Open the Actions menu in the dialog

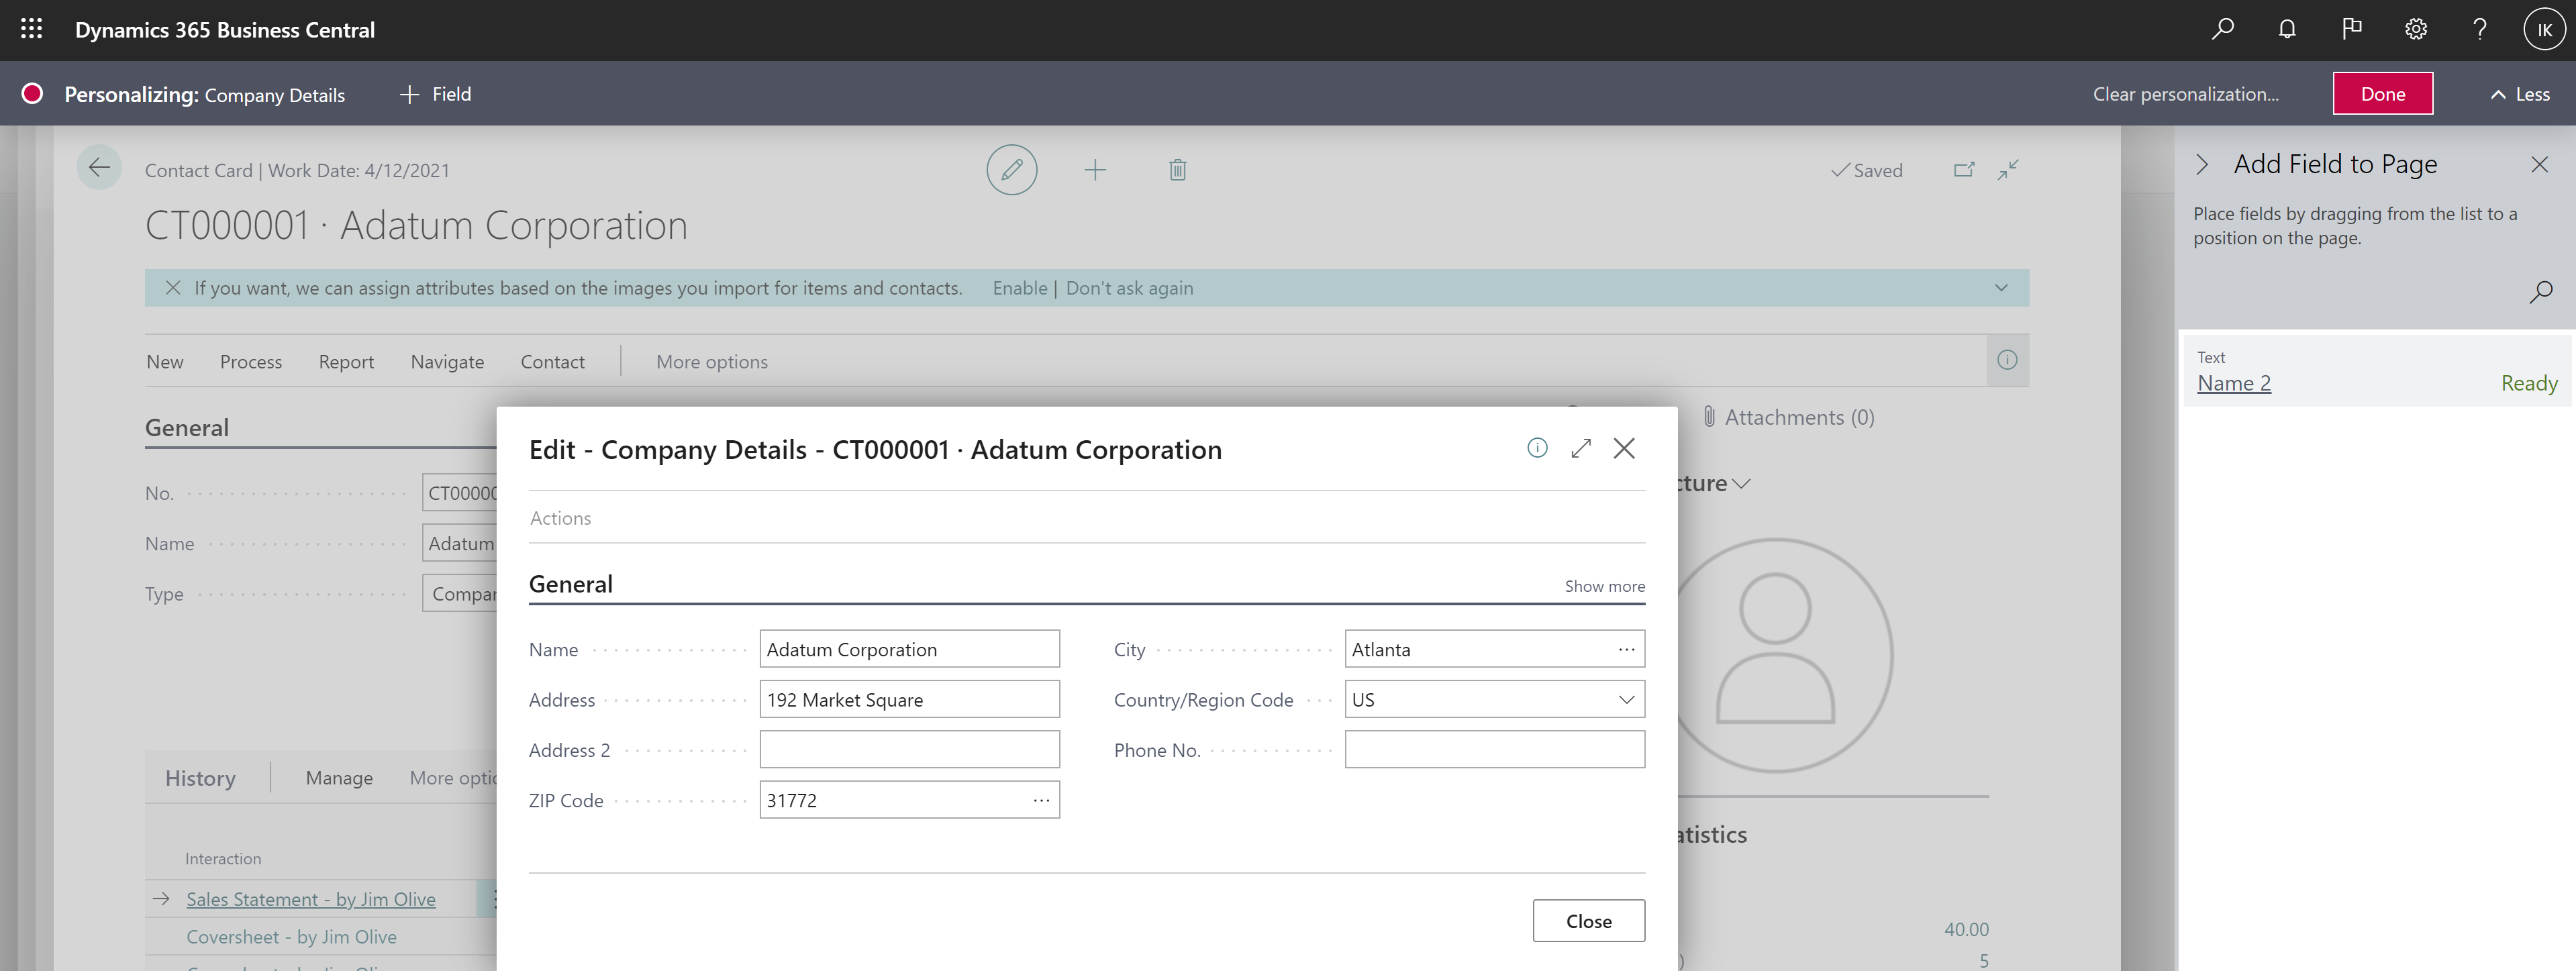(560, 518)
